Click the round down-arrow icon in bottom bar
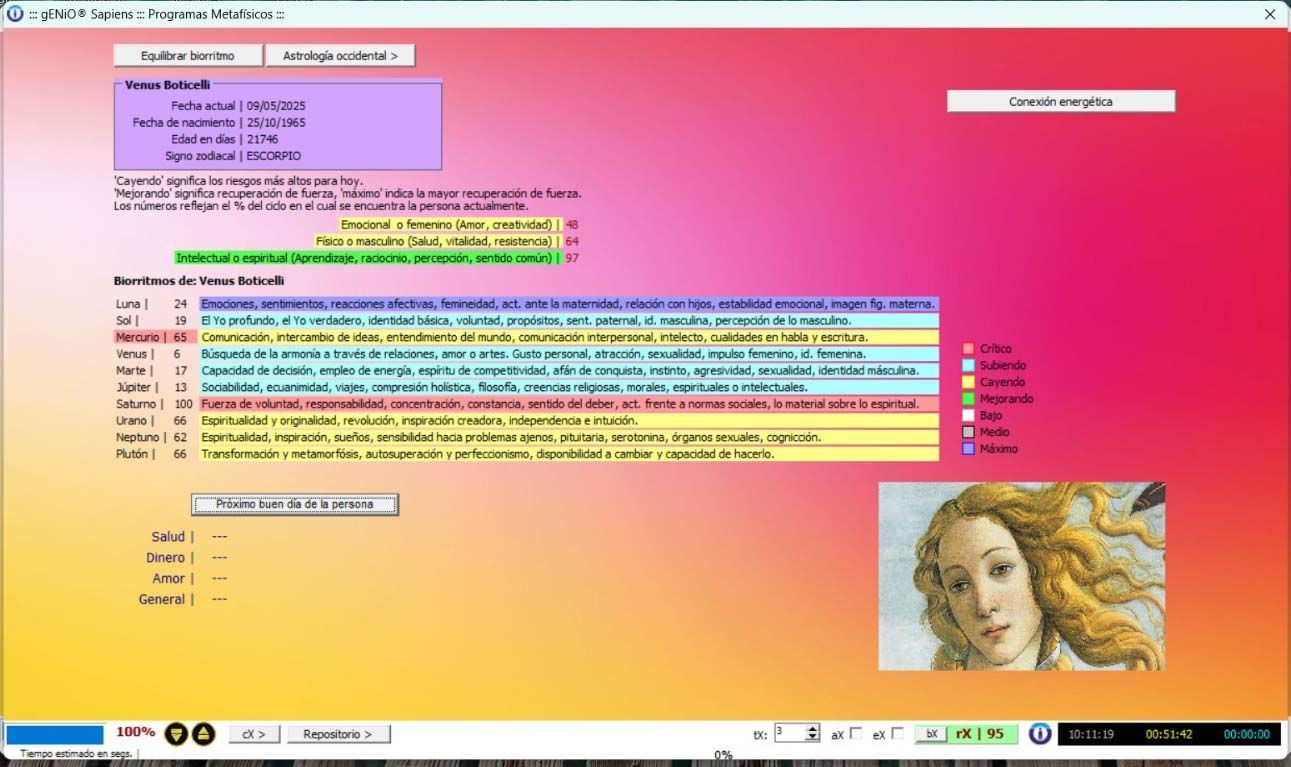The height and width of the screenshot is (767, 1291). [x=176, y=734]
